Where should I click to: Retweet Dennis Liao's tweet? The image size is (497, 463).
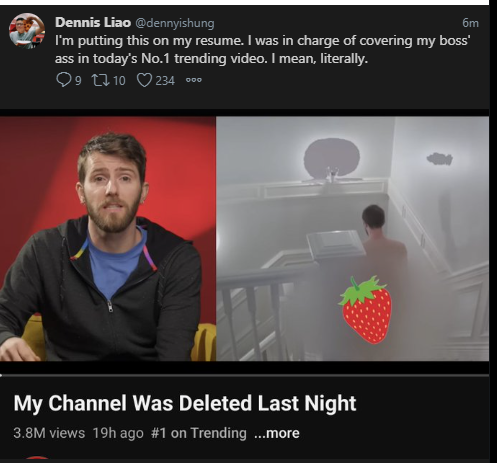100,80
